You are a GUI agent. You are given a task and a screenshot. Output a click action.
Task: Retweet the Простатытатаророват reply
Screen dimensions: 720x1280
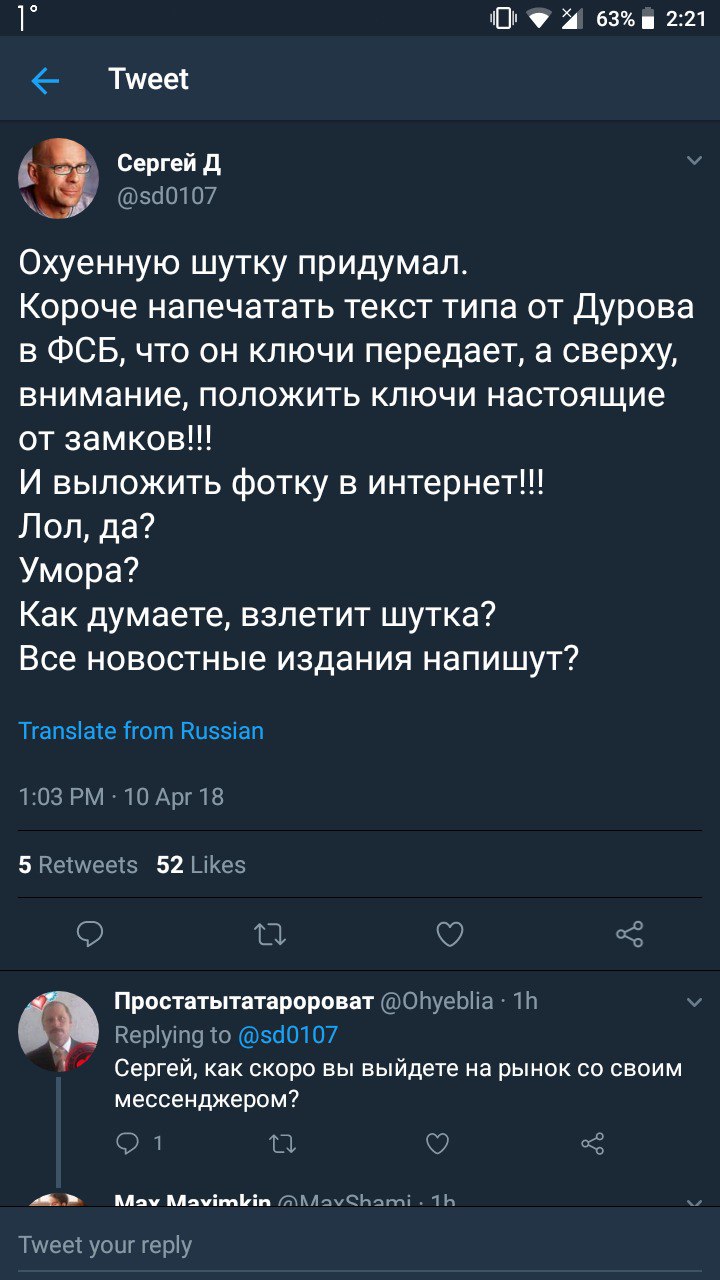(x=283, y=1143)
